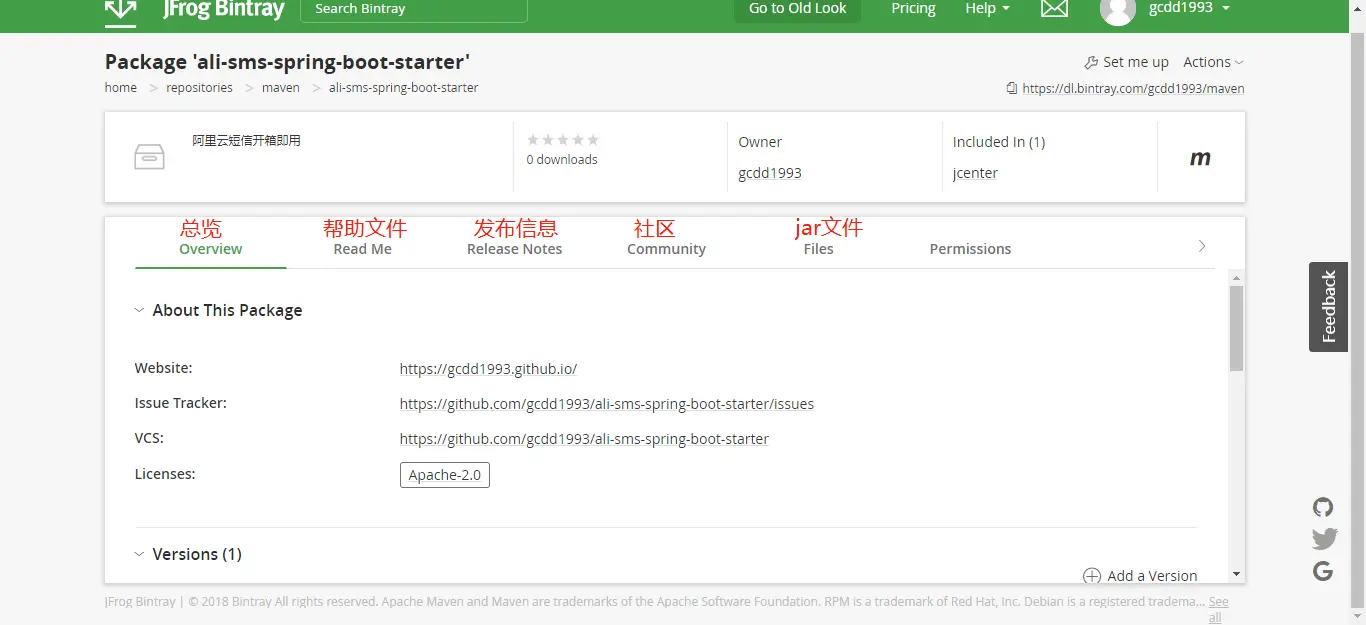
Task: Open the gcdd1993 account dropdown
Action: pos(1189,8)
